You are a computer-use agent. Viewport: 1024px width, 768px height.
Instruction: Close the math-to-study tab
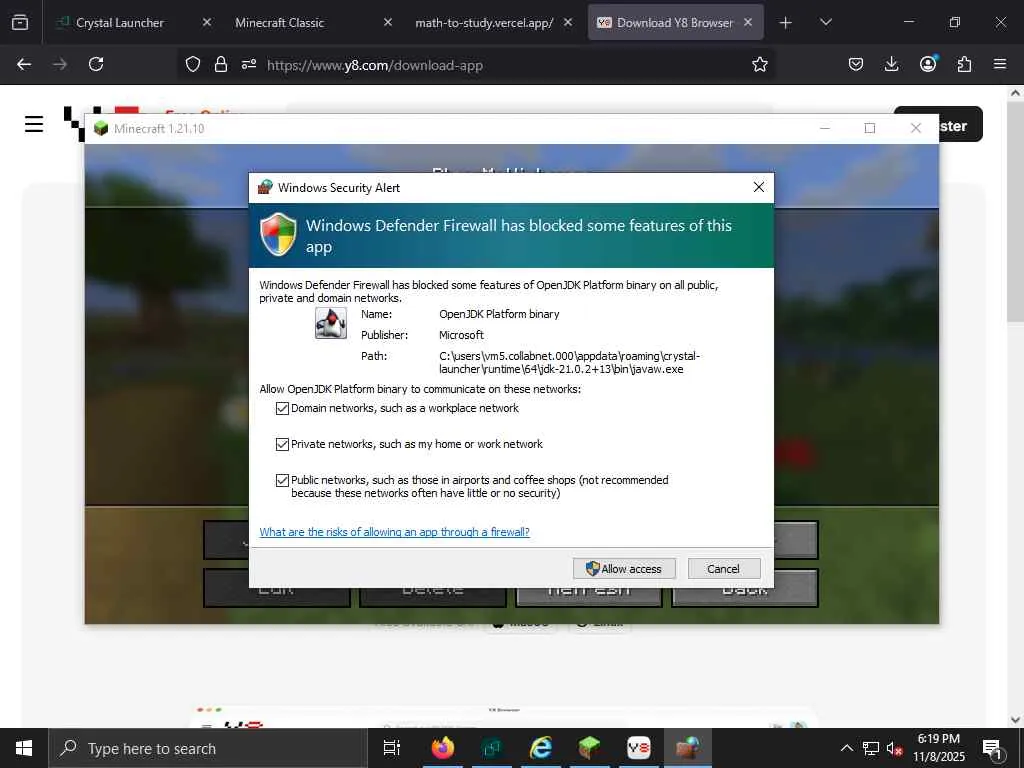point(568,22)
